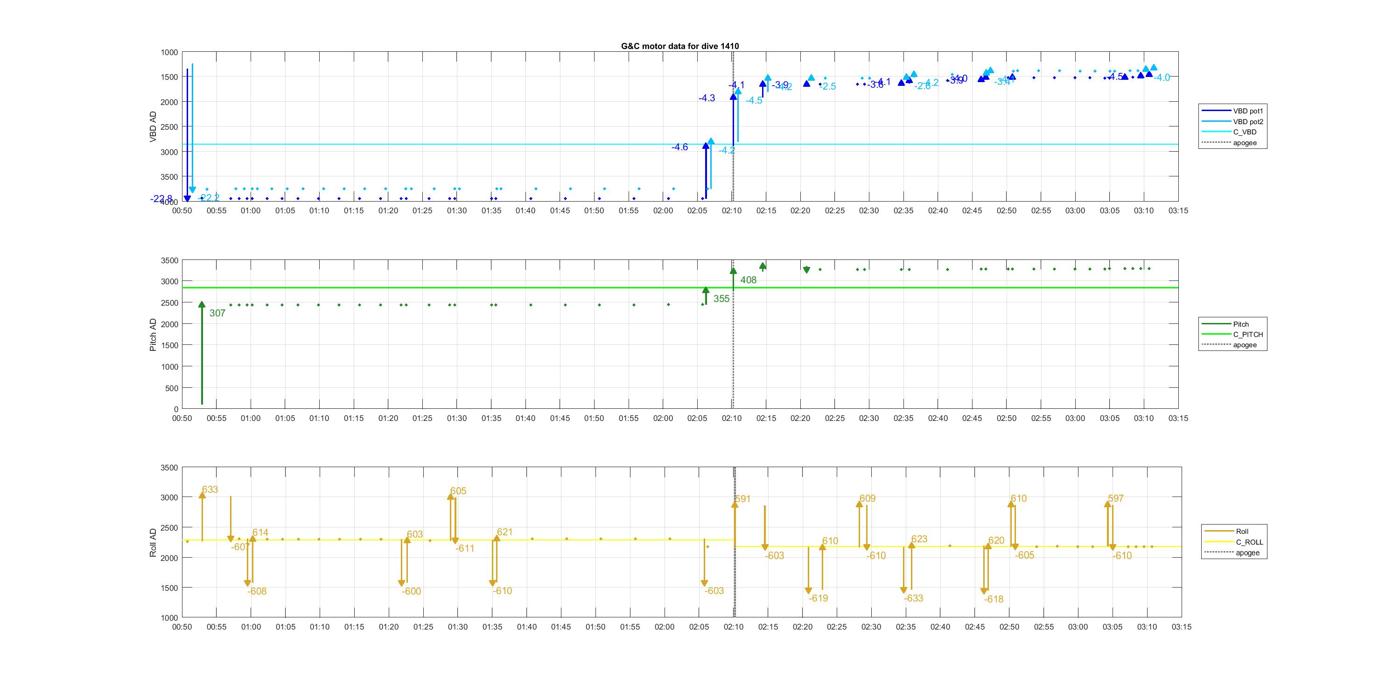Click the light-blue "-2.5" VBD label
The height and width of the screenshot is (693, 1400).
point(827,87)
